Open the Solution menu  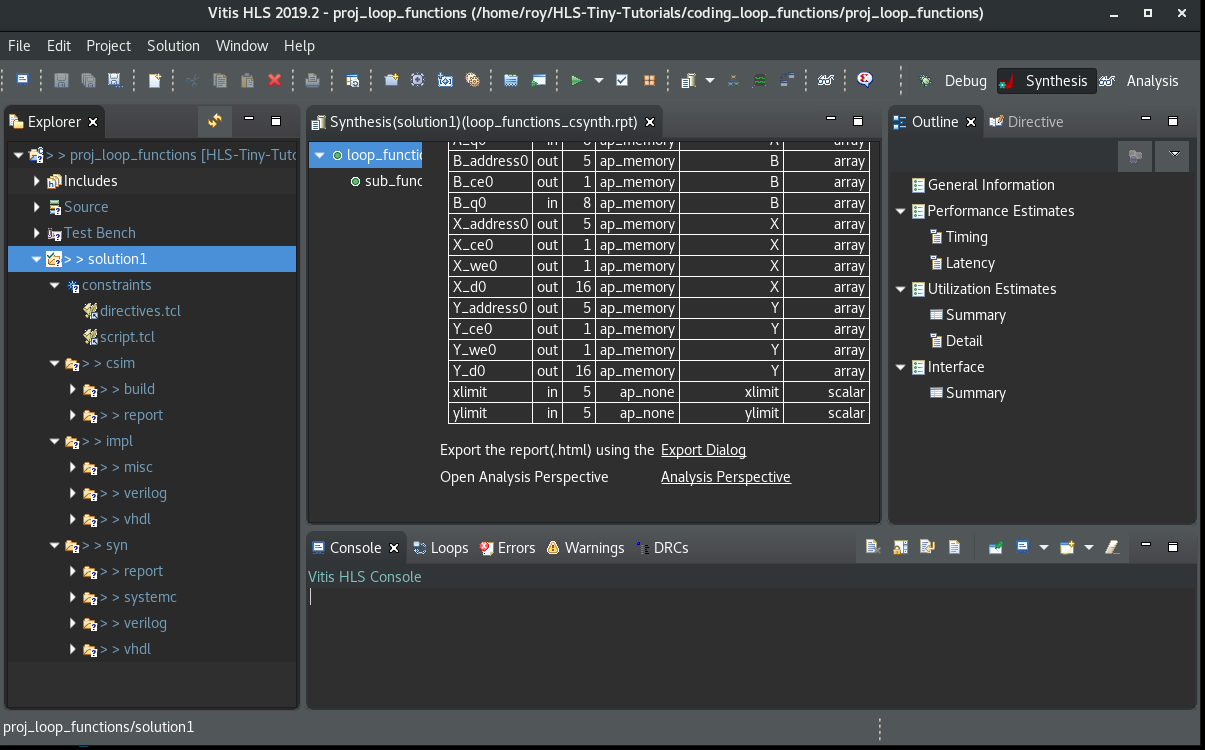173,46
